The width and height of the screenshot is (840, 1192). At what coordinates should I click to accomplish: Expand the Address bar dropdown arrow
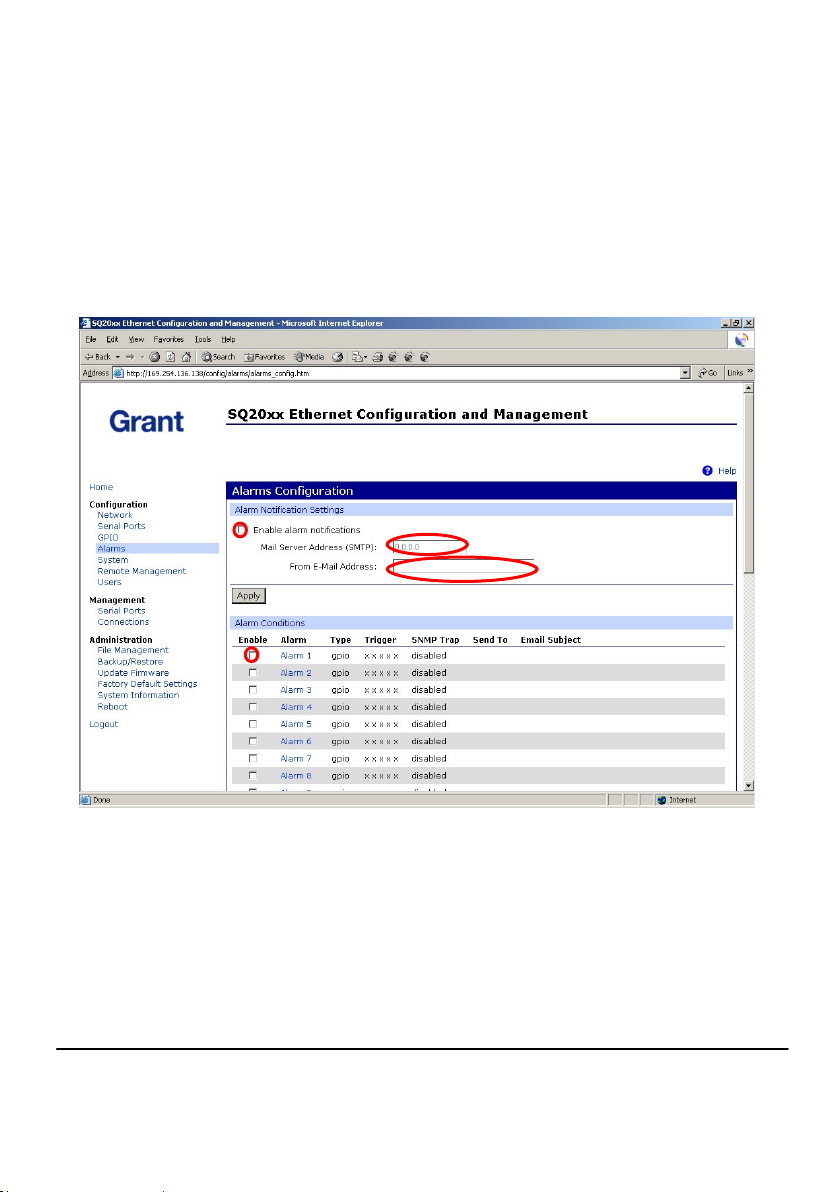(685, 372)
